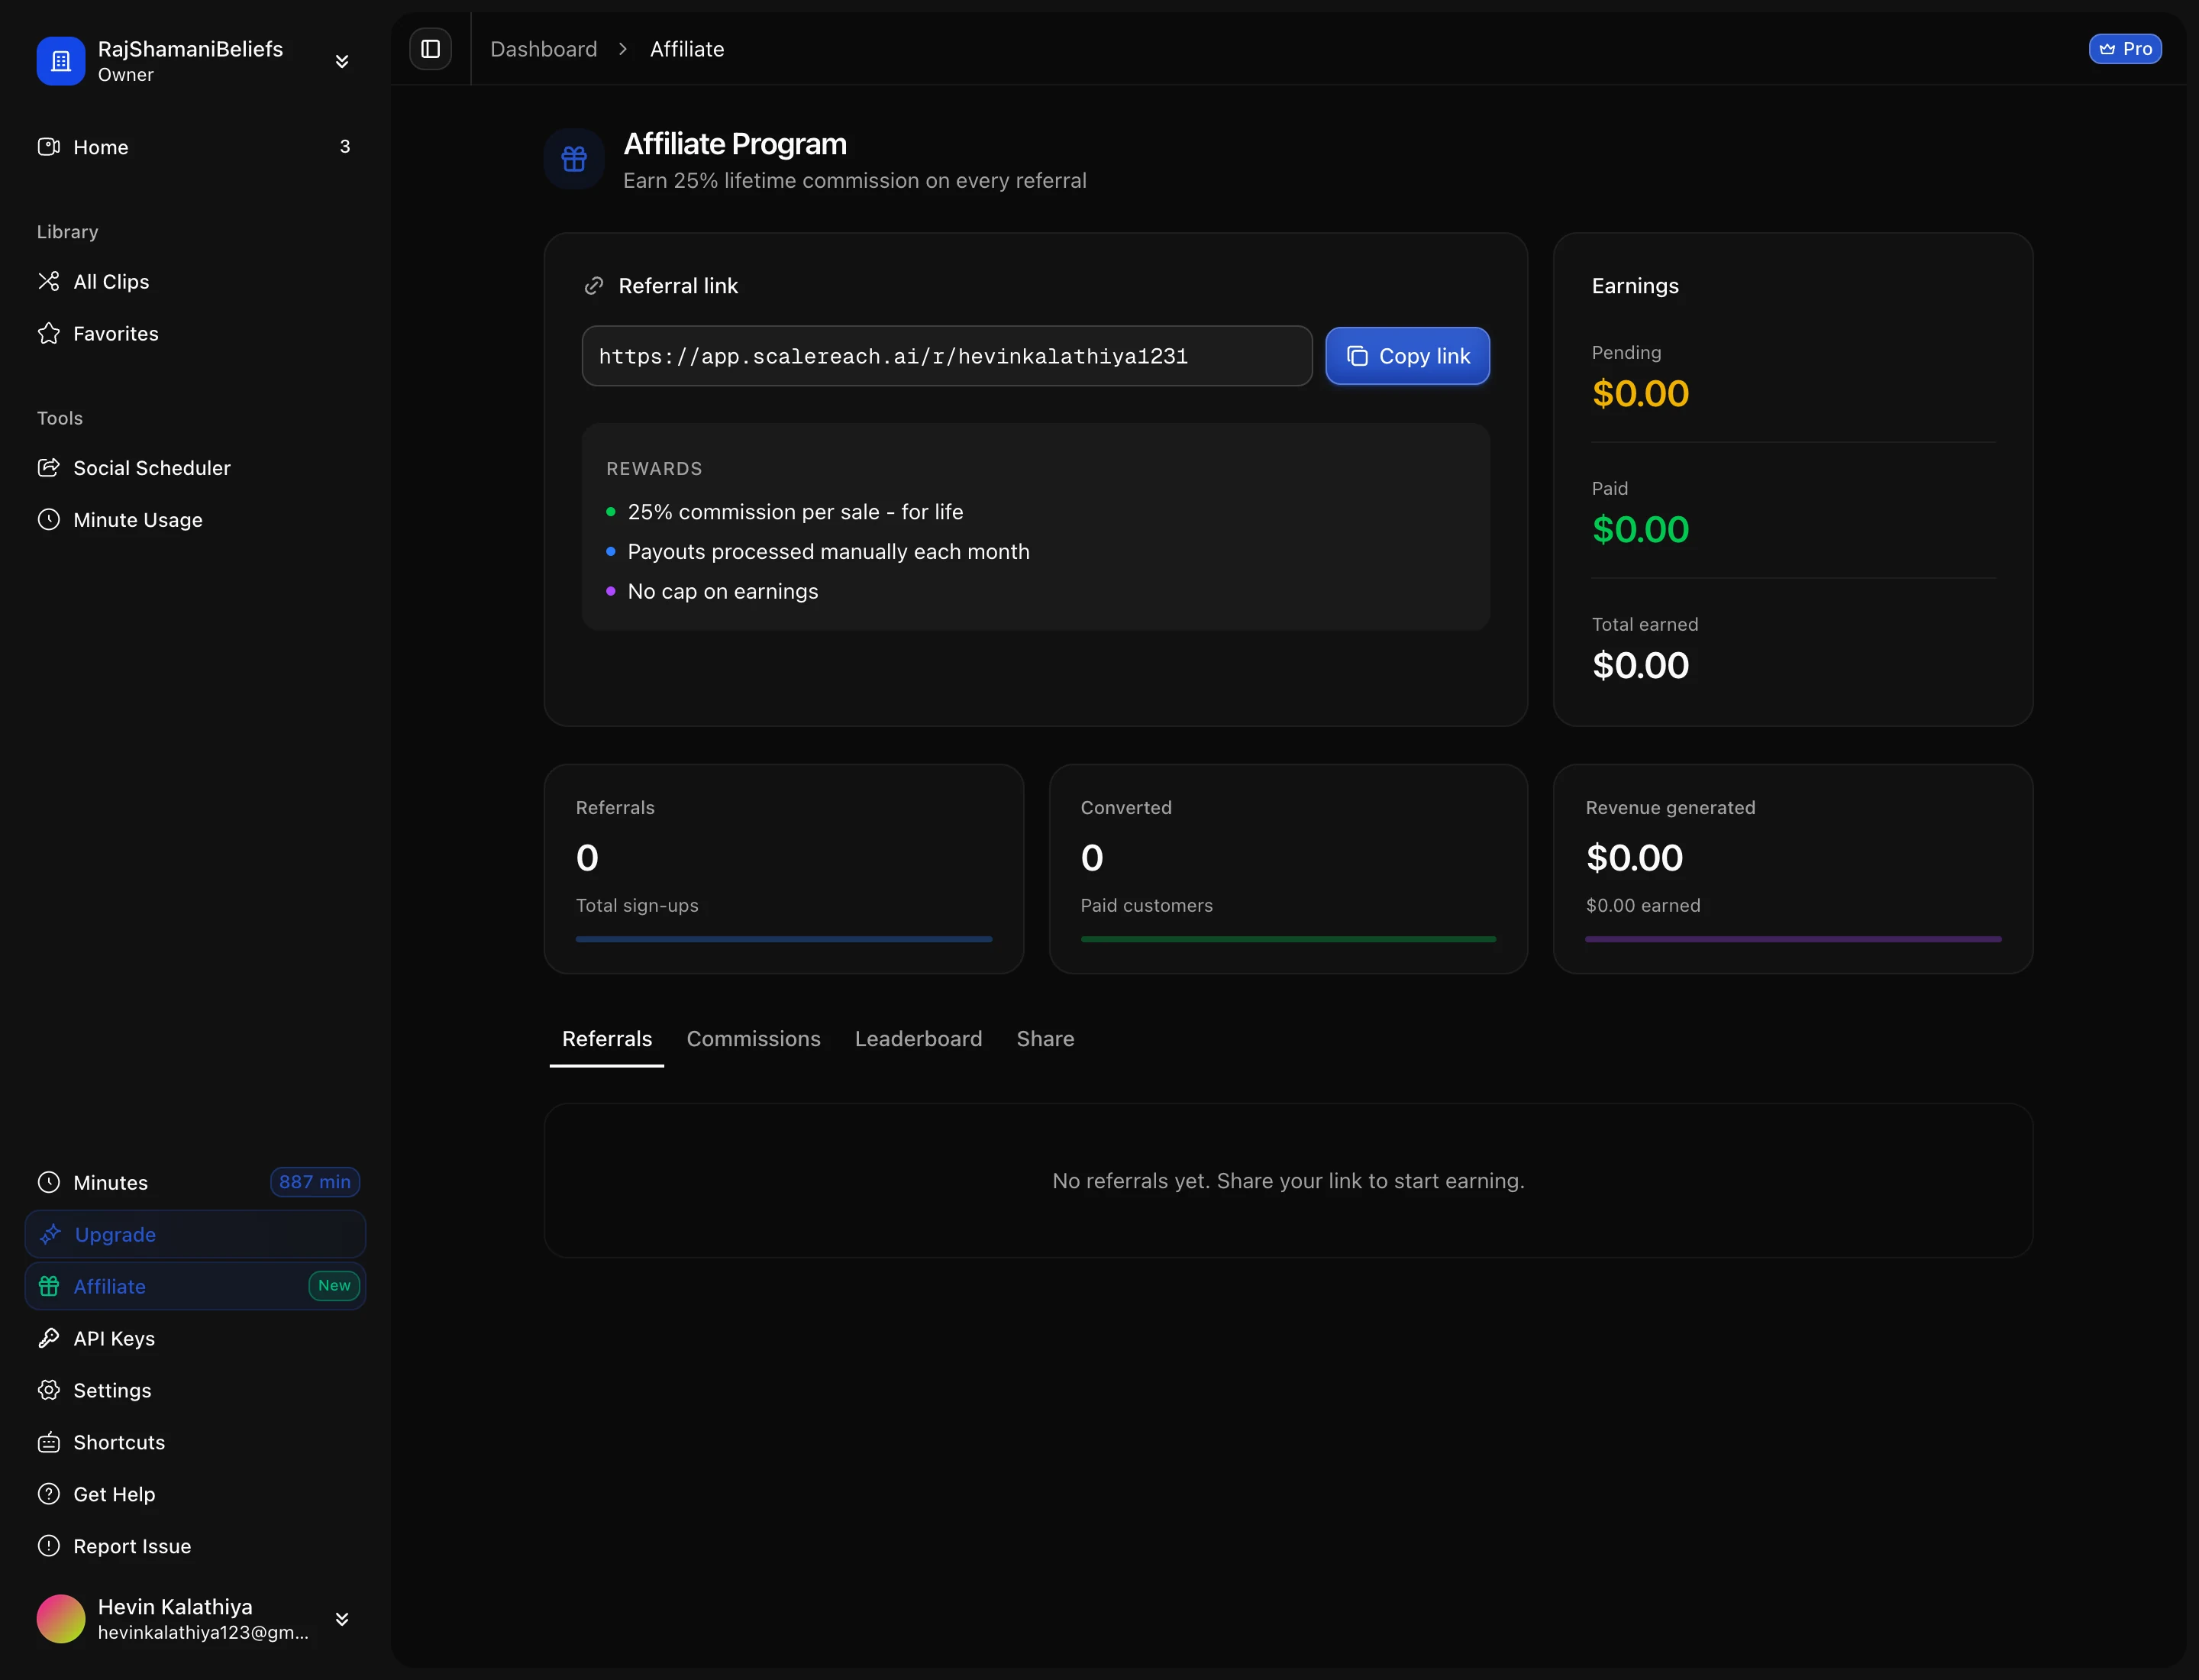This screenshot has width=2199, height=1680.
Task: Click the green bullet beside 25% commission
Action: point(611,512)
